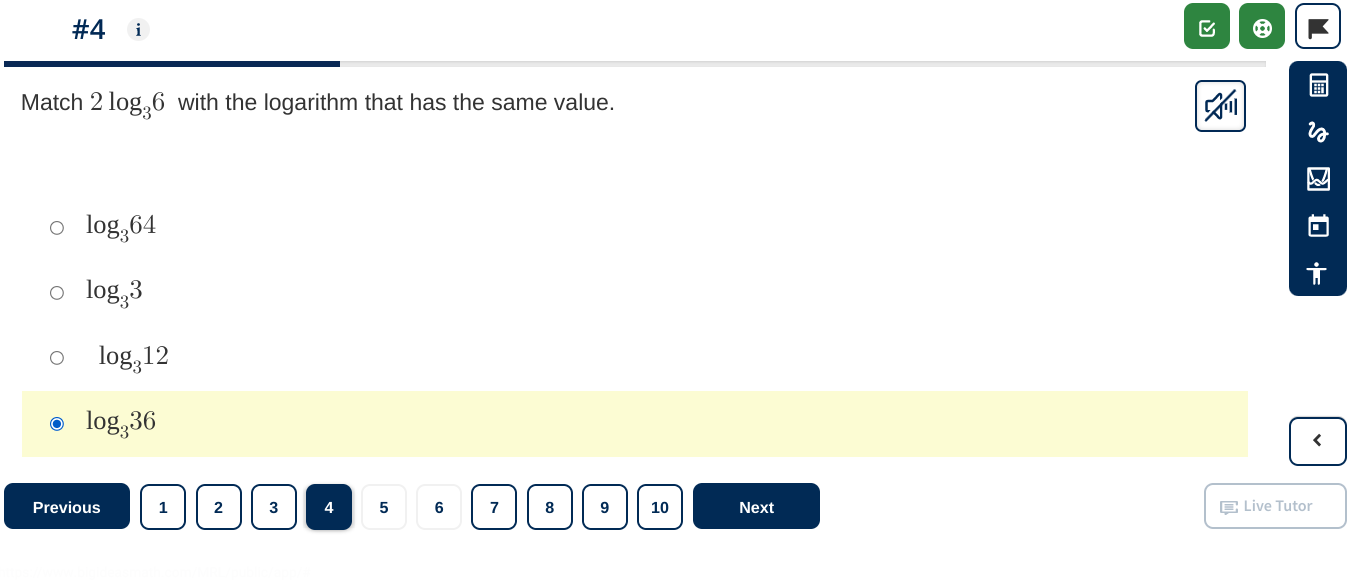Viewport: 1358px width, 585px height.
Task: Open the accessibility options
Action: 1318,273
